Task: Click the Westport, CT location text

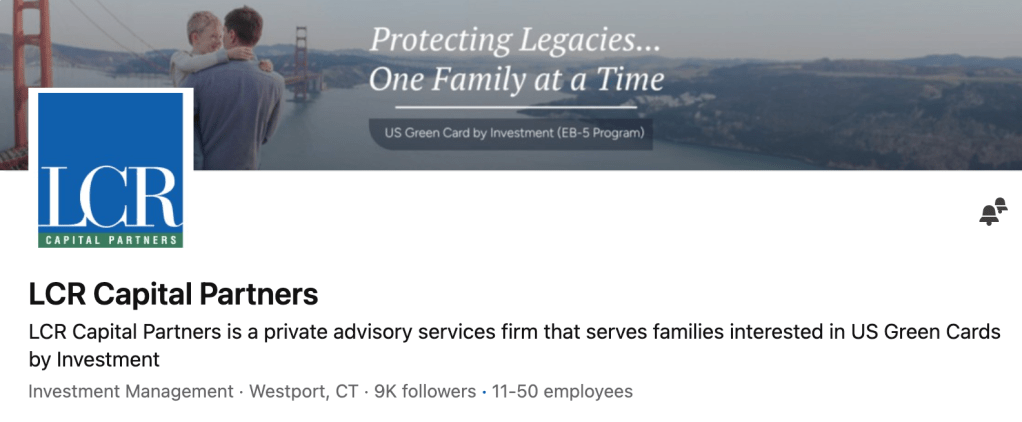Action: pyautogui.click(x=303, y=391)
